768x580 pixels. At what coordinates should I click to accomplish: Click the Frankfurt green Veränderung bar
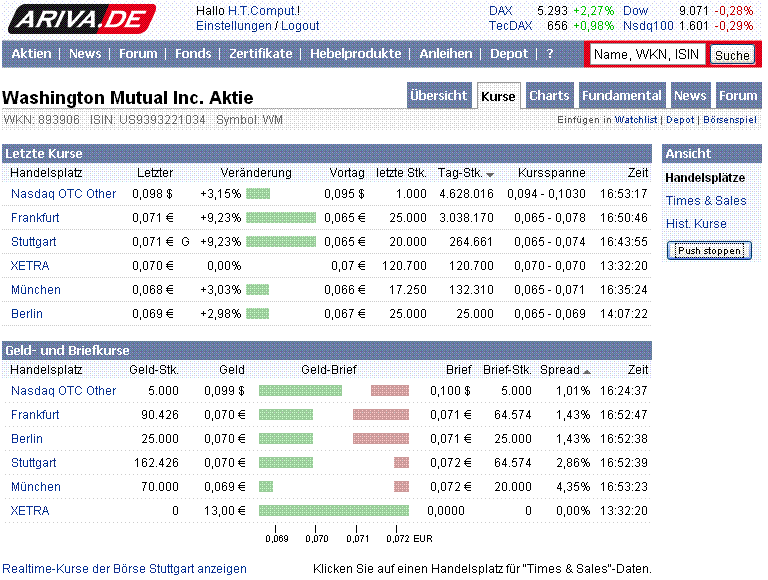click(281, 218)
